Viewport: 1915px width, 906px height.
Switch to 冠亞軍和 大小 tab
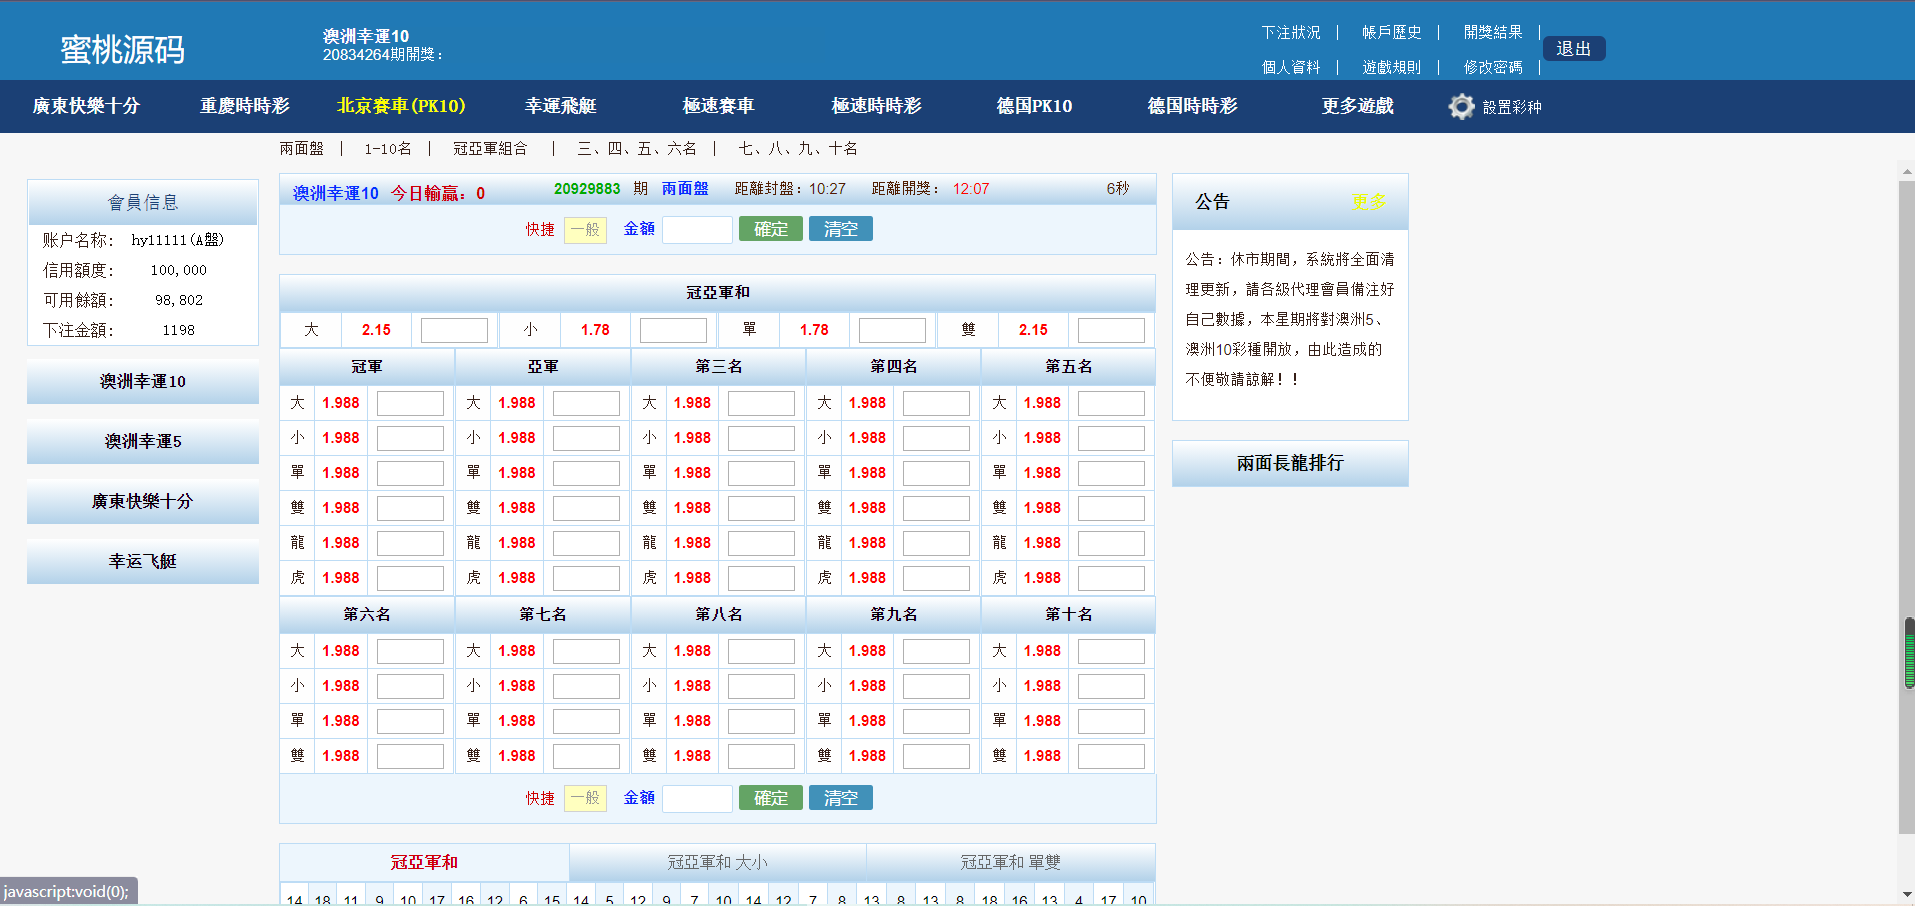click(717, 862)
